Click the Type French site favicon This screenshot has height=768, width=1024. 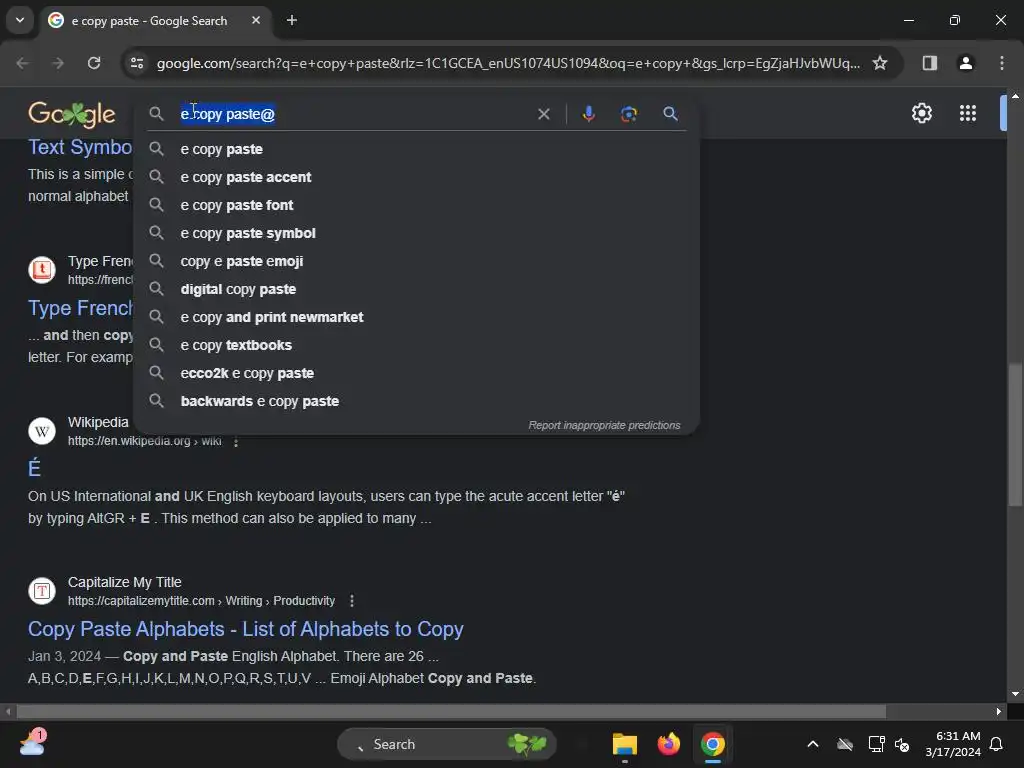coord(42,269)
